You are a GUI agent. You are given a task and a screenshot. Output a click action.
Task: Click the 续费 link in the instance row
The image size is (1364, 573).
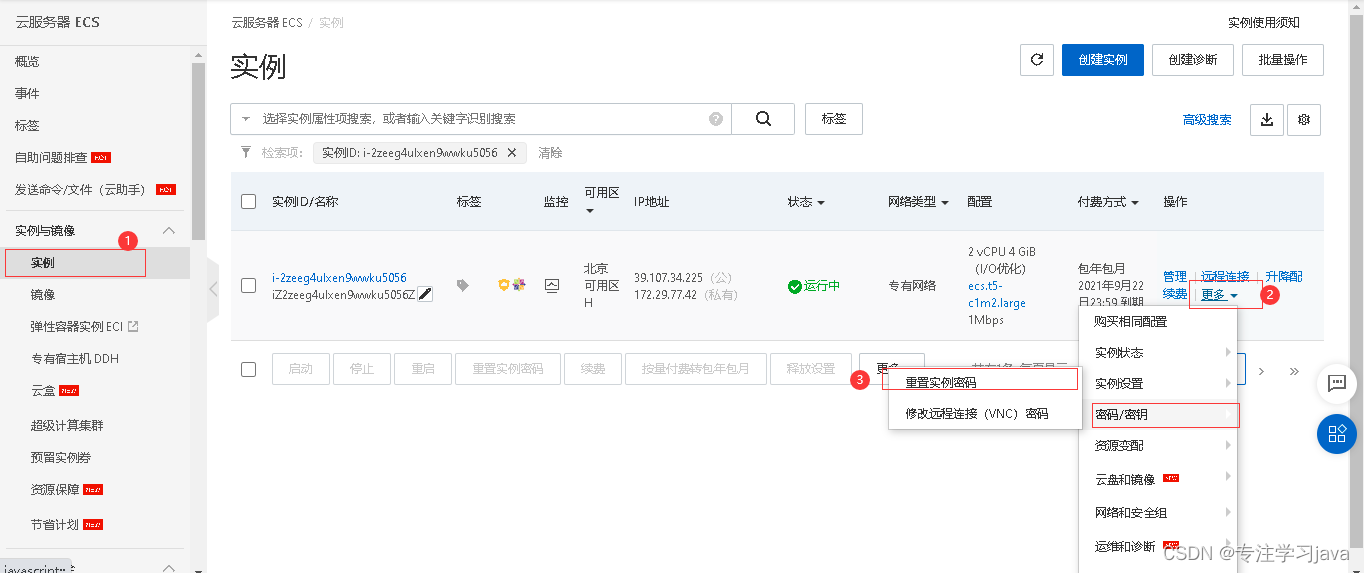tap(1175, 294)
